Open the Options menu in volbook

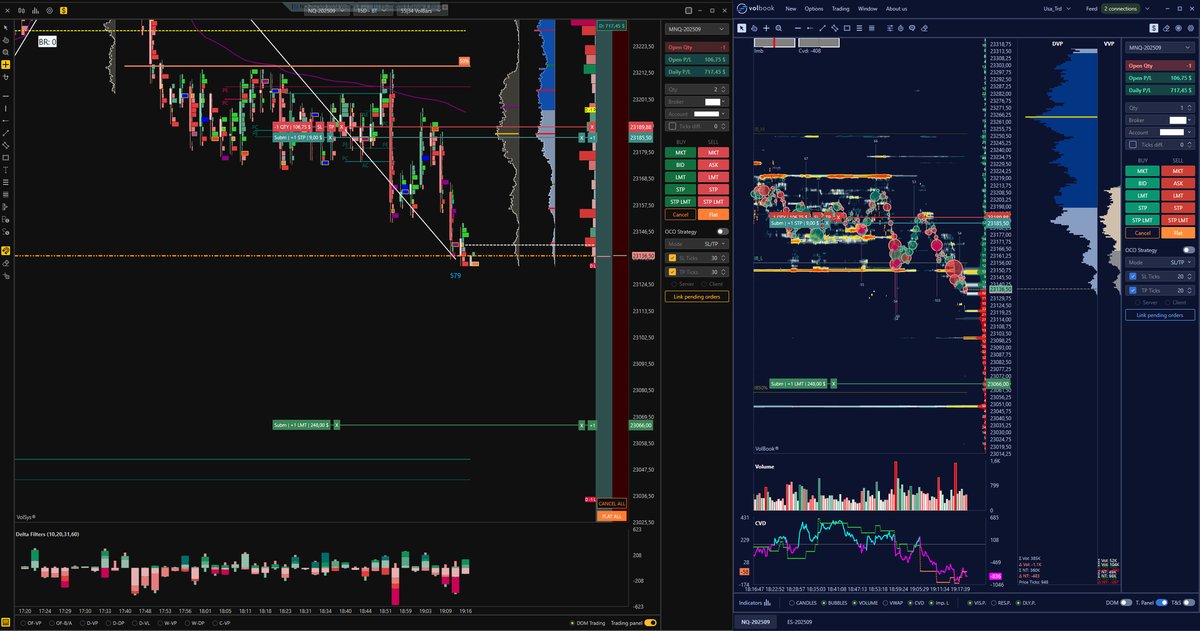coord(815,8)
